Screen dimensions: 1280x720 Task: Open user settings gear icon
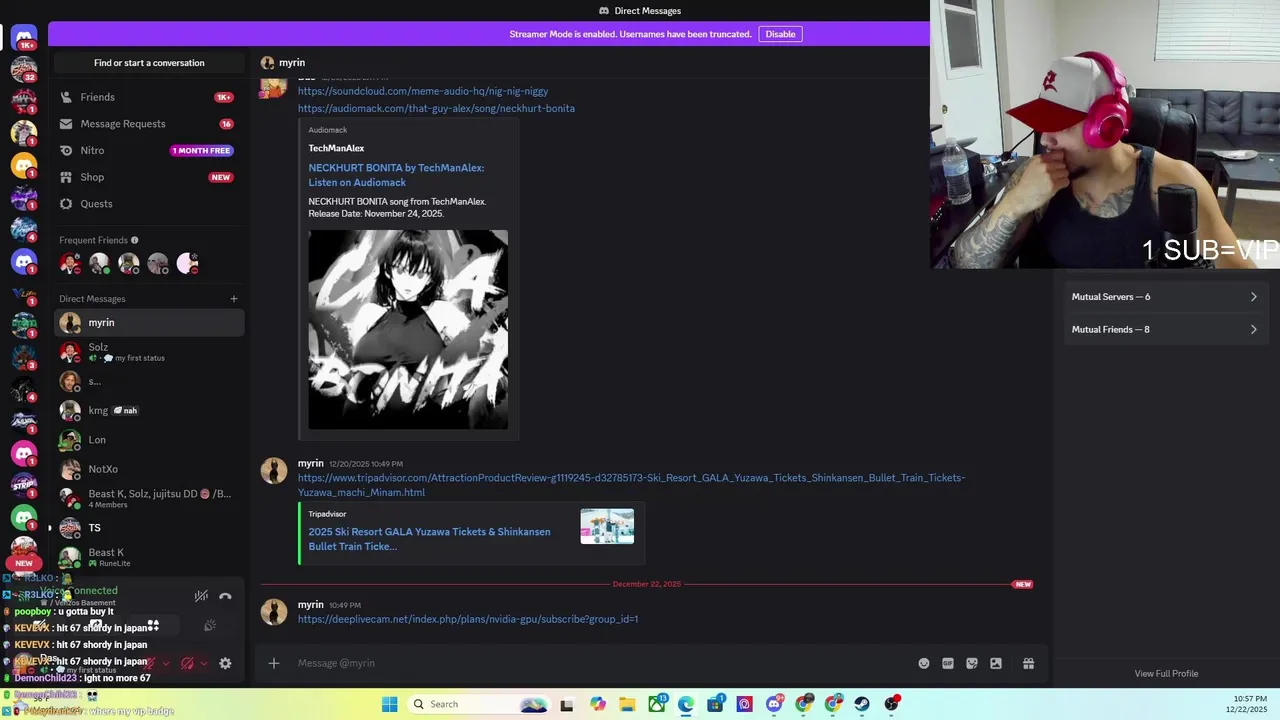click(x=225, y=663)
